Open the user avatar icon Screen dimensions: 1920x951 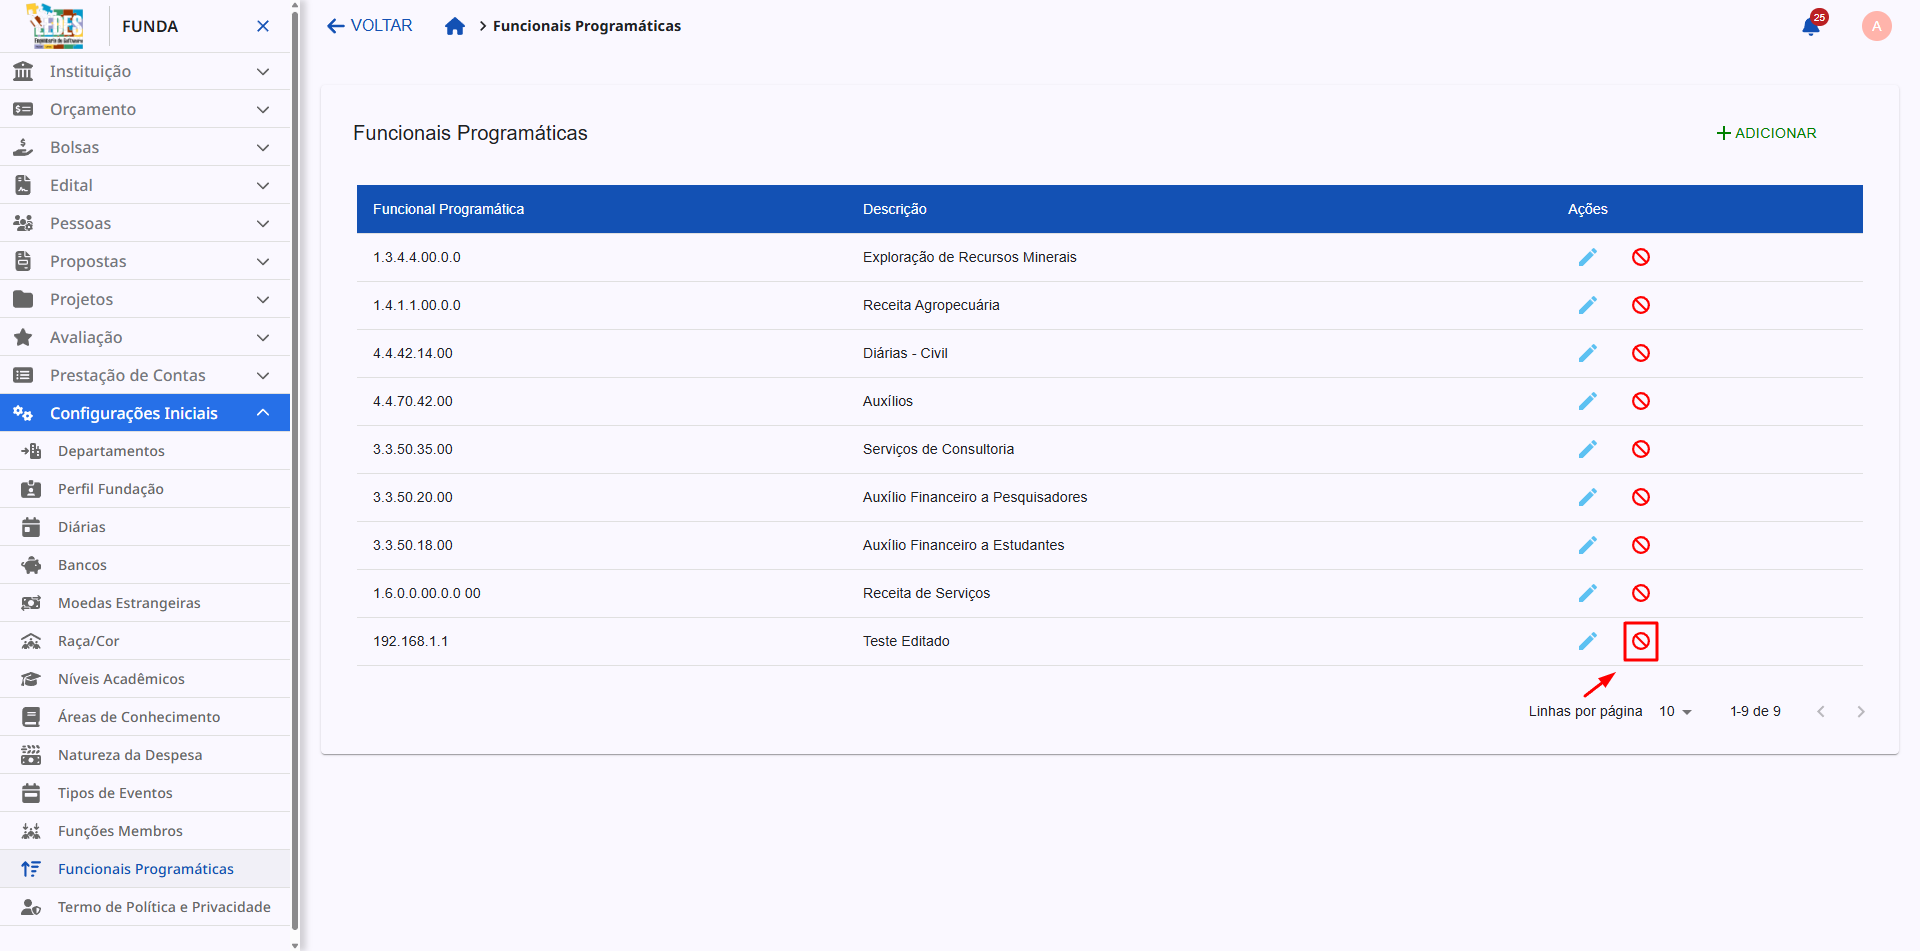(x=1876, y=25)
